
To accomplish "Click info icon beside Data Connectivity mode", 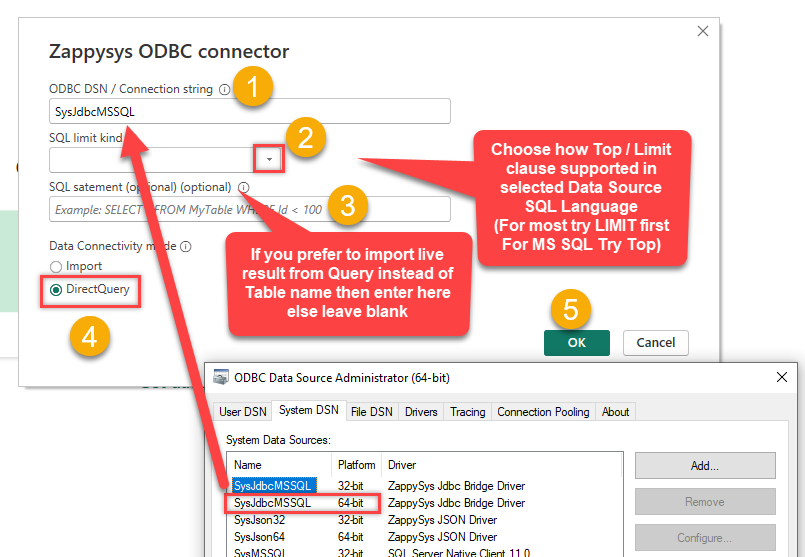I will click(x=186, y=246).
